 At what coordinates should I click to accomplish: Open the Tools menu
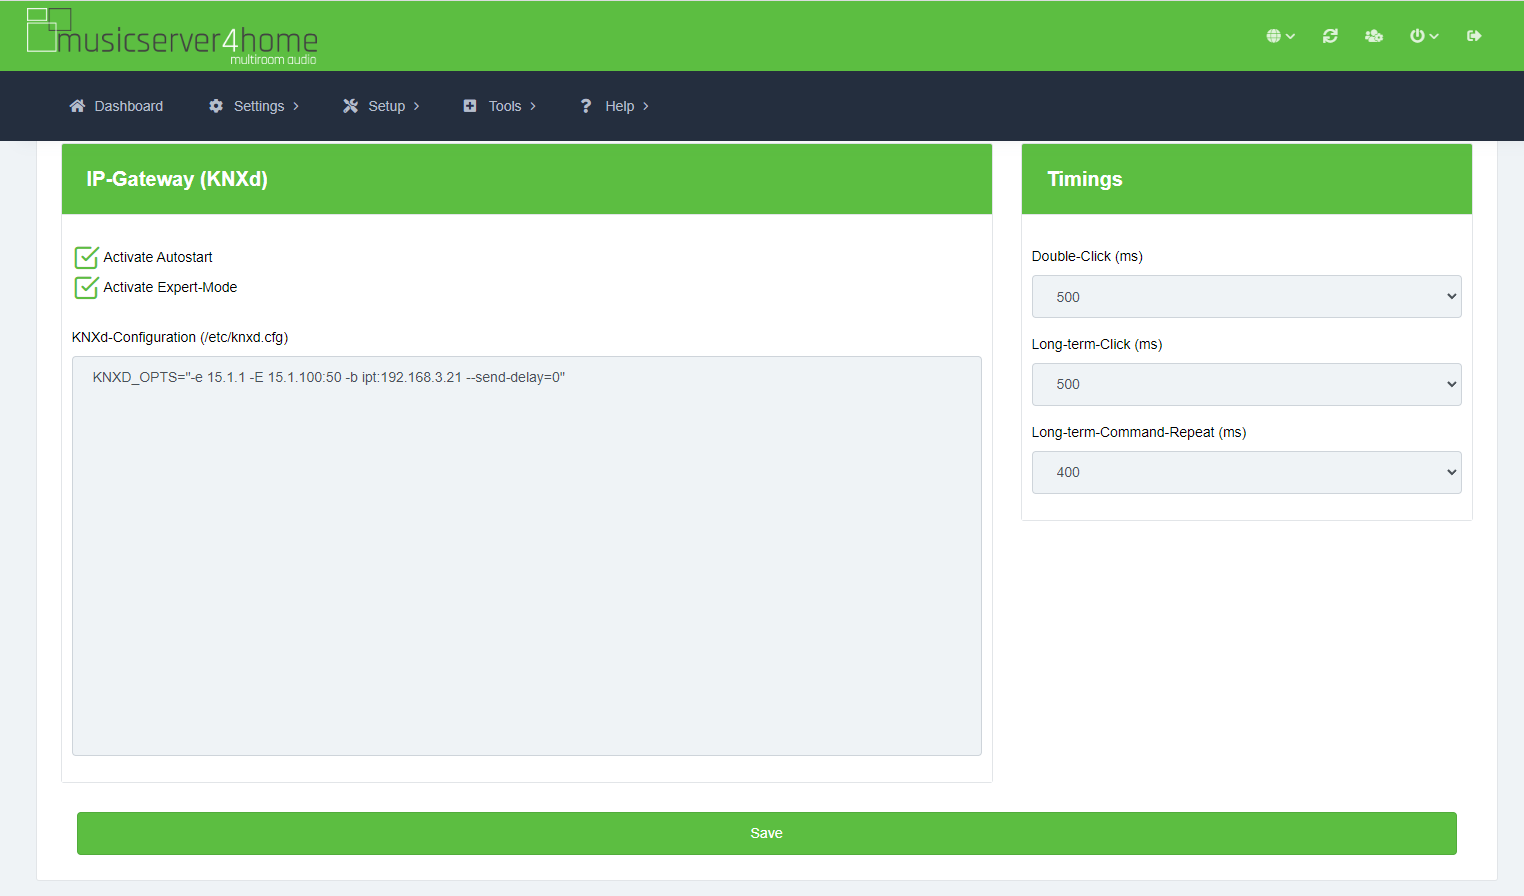pos(500,106)
